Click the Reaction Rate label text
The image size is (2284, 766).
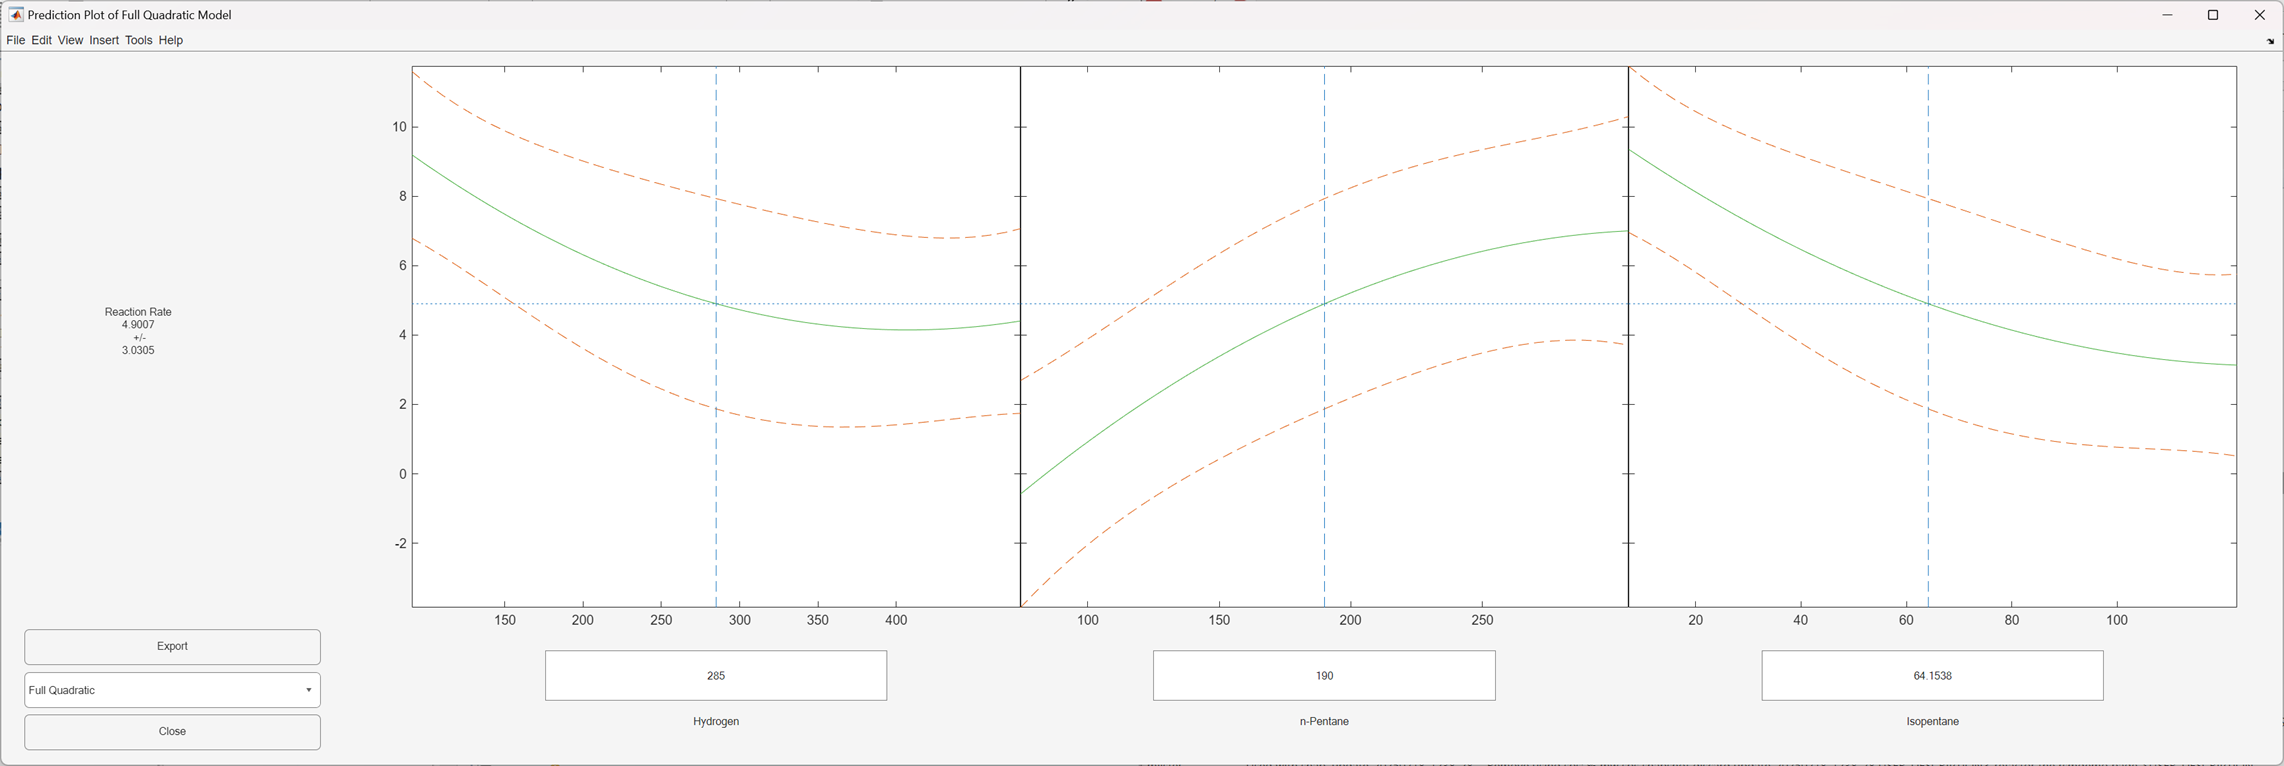point(138,312)
